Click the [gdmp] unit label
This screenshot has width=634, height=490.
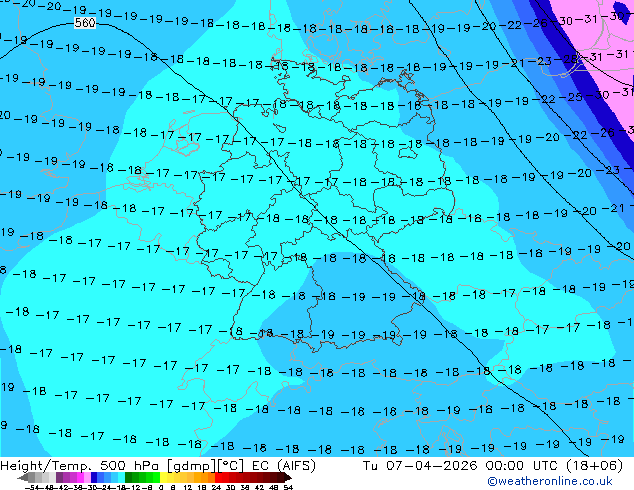[192, 466]
